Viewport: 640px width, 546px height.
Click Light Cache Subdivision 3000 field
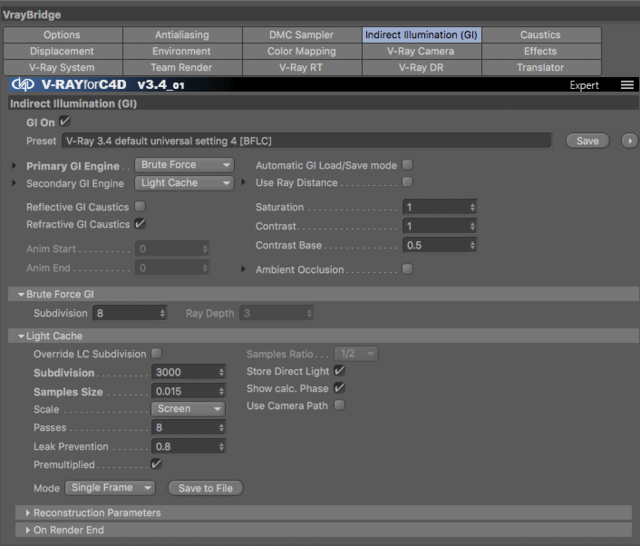coord(188,372)
